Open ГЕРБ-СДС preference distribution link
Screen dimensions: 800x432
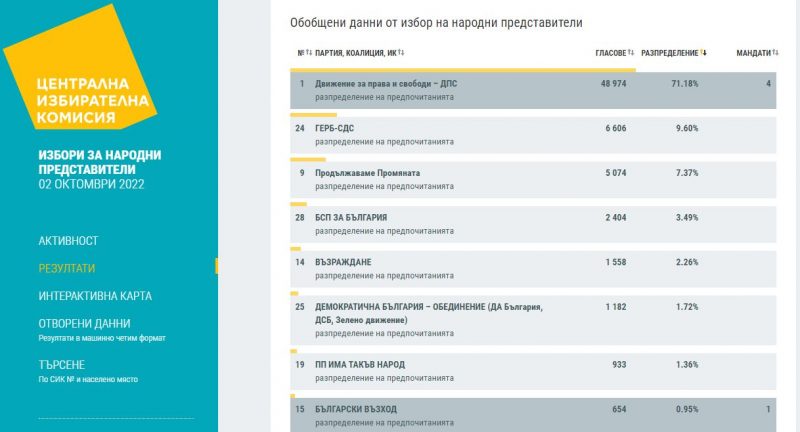pyautogui.click(x=384, y=142)
